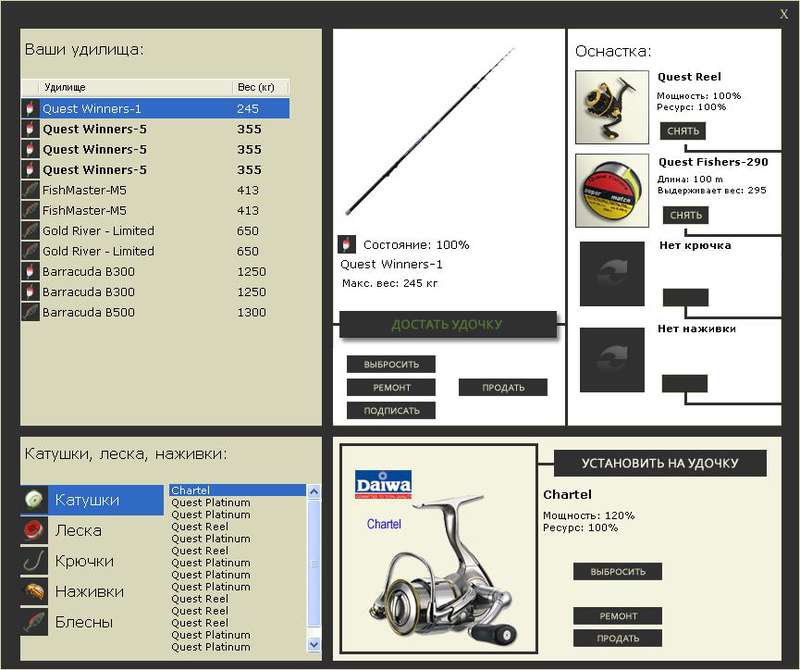Click УСТАНОВИТЬ НА УДОЧКУ to mount the reel

pos(660,463)
